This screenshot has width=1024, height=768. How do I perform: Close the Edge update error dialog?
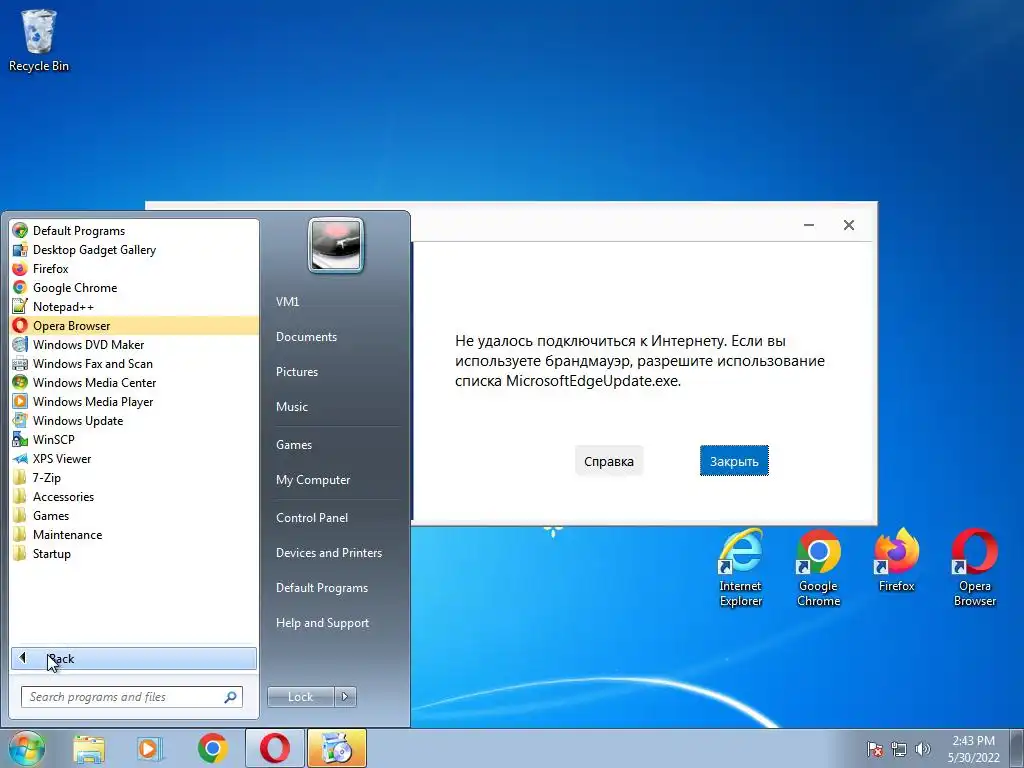(x=849, y=225)
